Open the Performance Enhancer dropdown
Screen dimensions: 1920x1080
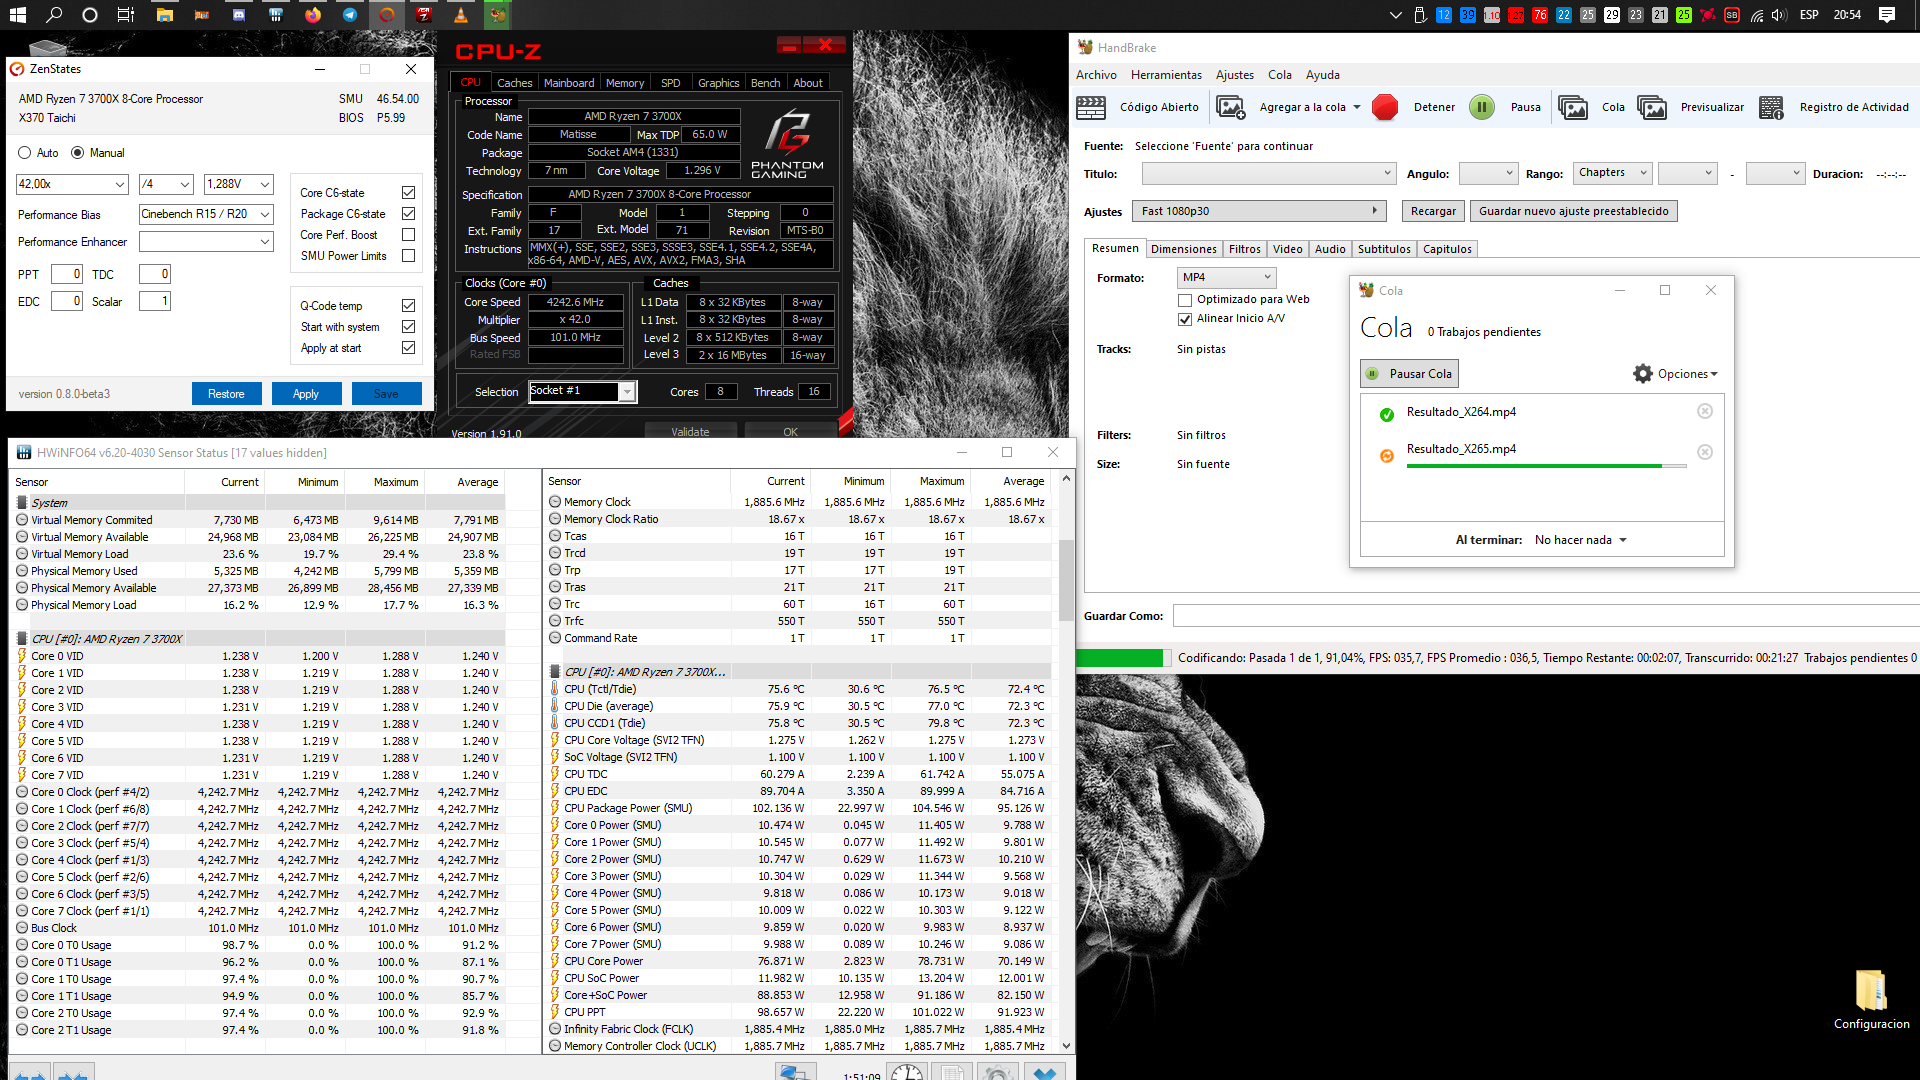[206, 241]
